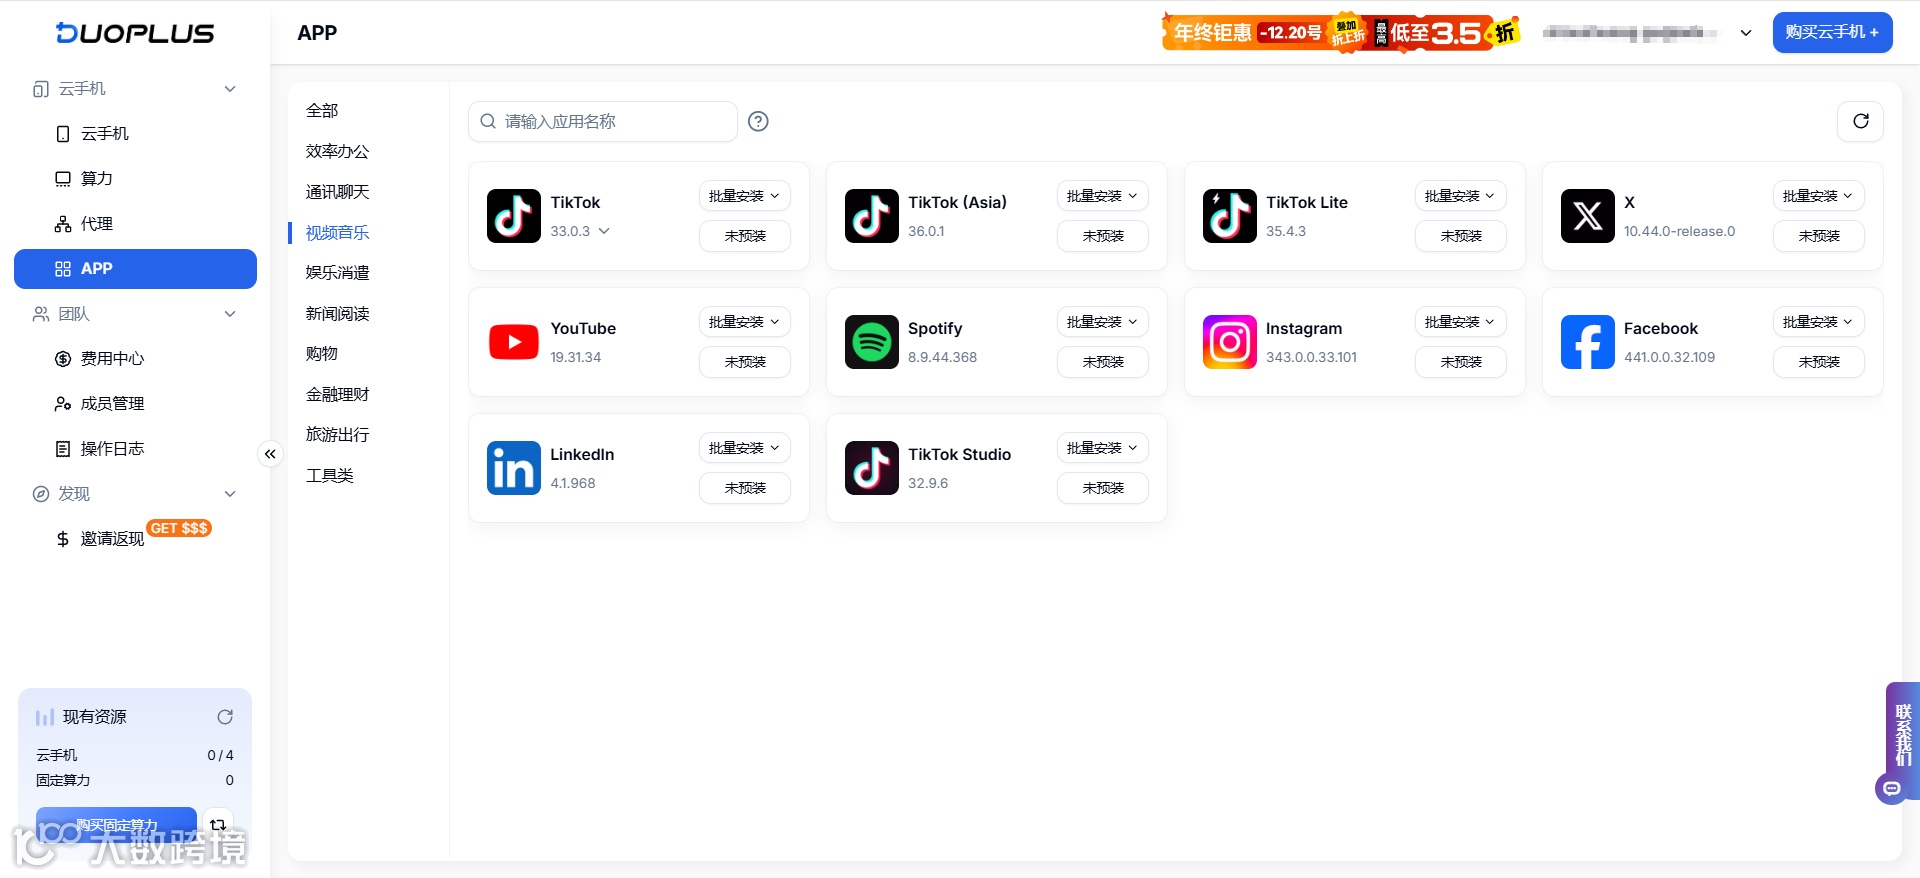Image resolution: width=1920 pixels, height=878 pixels.
Task: Open the TikTok app icon
Action: (514, 216)
